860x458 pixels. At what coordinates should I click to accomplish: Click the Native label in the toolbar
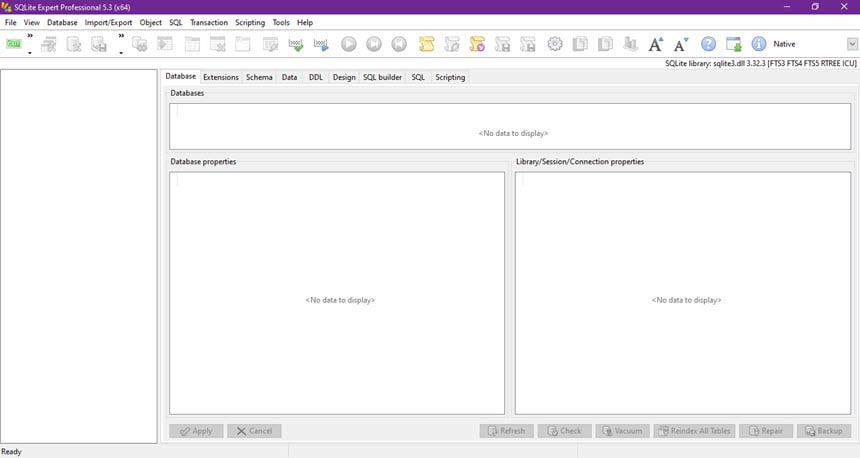click(784, 44)
